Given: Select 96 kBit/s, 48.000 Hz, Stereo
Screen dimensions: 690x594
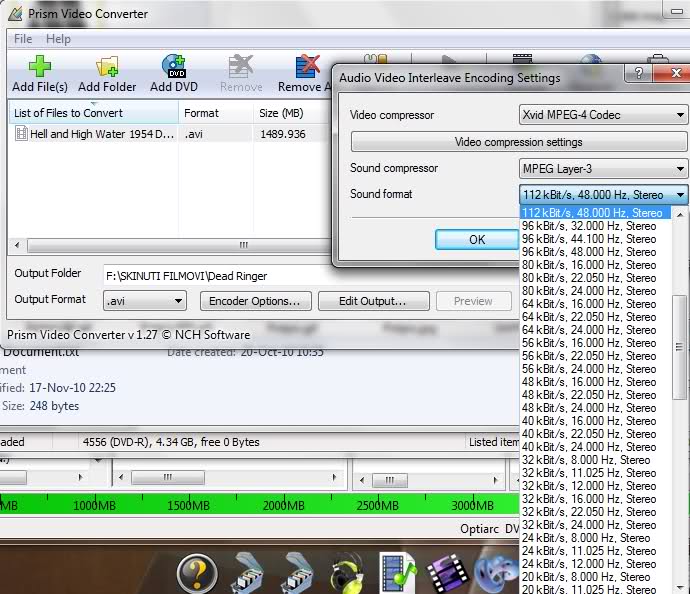Looking at the screenshot, I should [595, 252].
